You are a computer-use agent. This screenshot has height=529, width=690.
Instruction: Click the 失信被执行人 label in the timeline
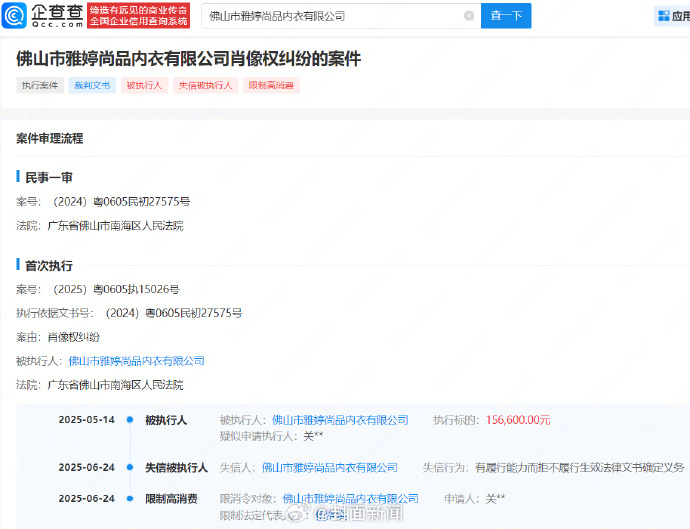coord(176,467)
